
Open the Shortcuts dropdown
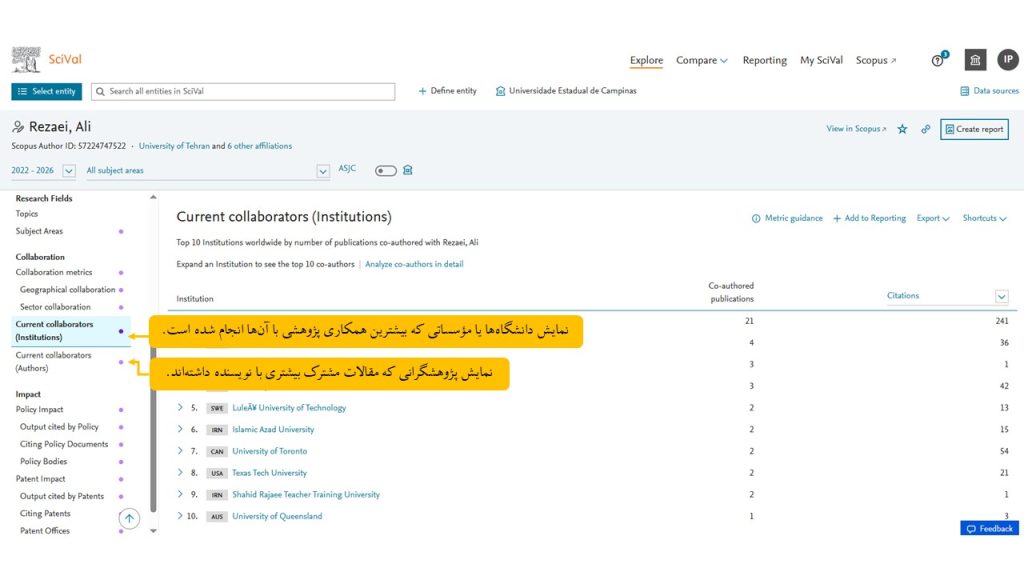(x=984, y=218)
